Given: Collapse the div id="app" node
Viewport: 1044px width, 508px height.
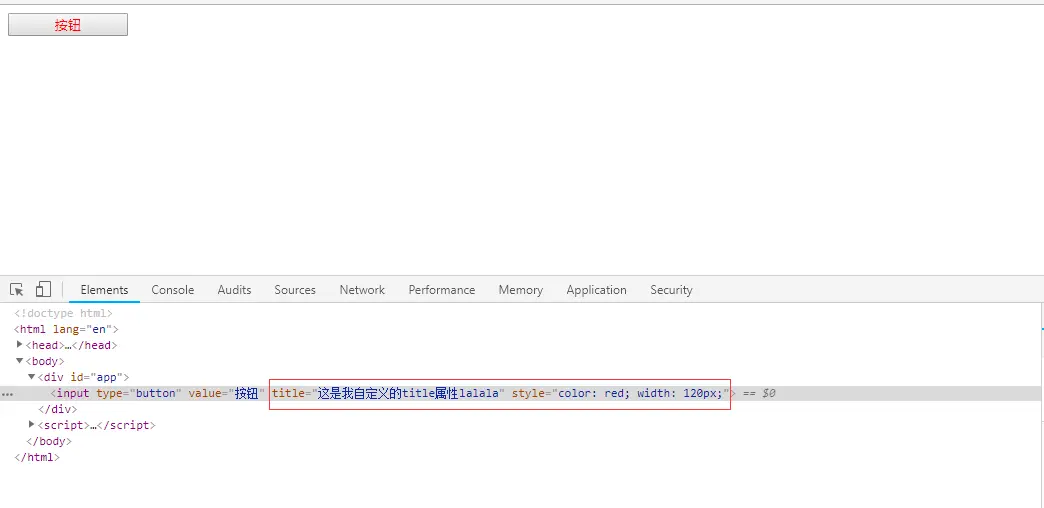Looking at the screenshot, I should point(31,377).
